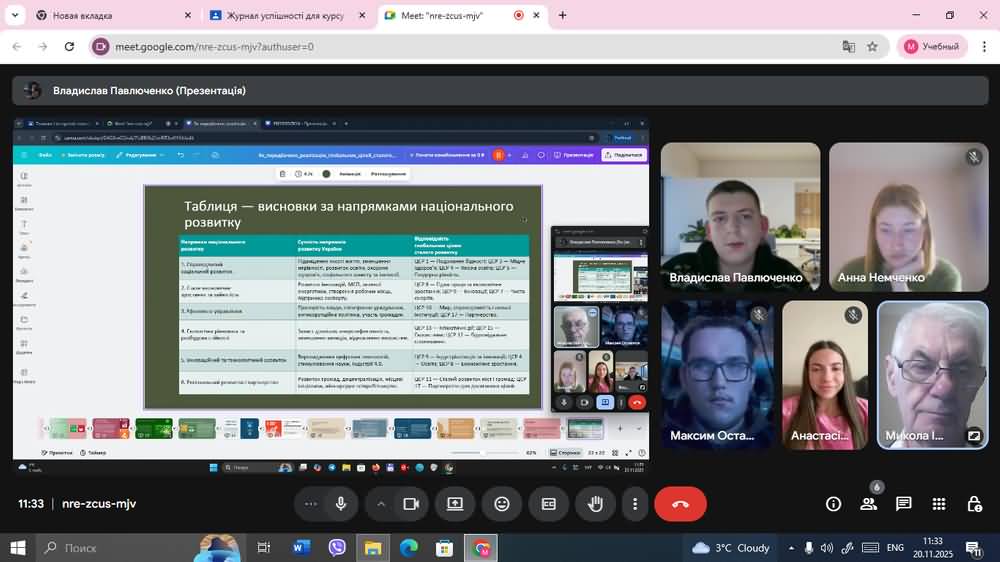Screen dimensions: 1000x562
Task: Click the share screen icon
Action: (x=455, y=504)
